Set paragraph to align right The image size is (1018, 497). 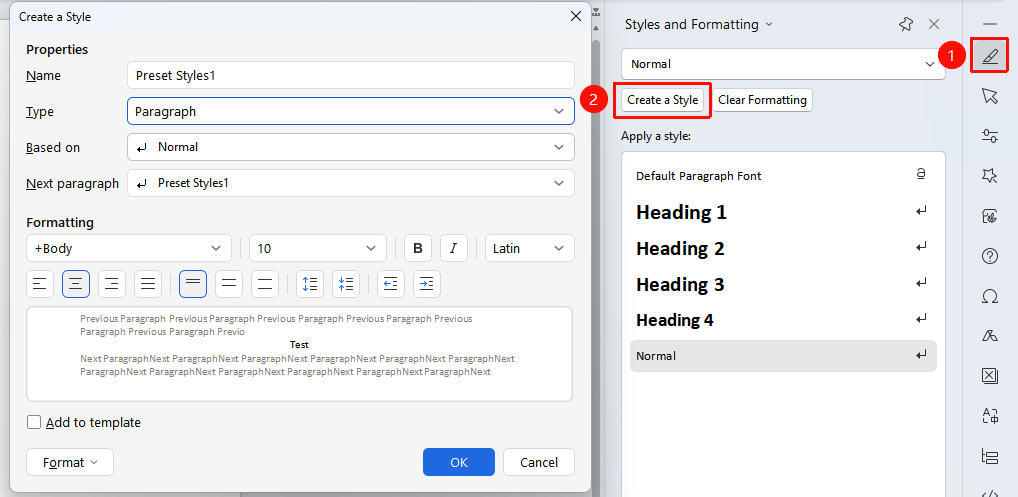(x=112, y=284)
